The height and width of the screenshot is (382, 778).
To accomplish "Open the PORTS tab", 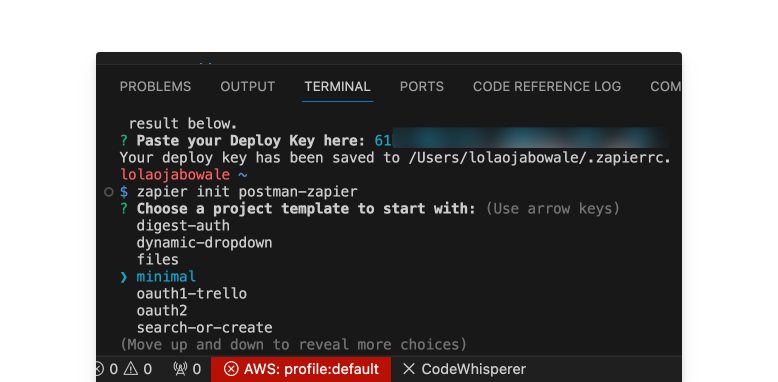I will point(422,87).
